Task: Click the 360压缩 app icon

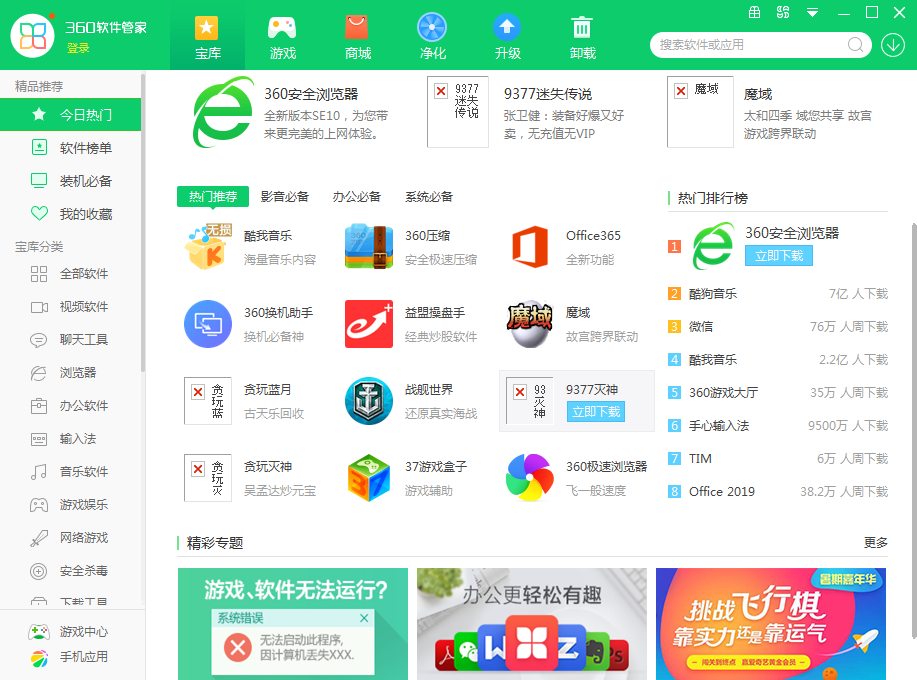Action: pos(368,247)
